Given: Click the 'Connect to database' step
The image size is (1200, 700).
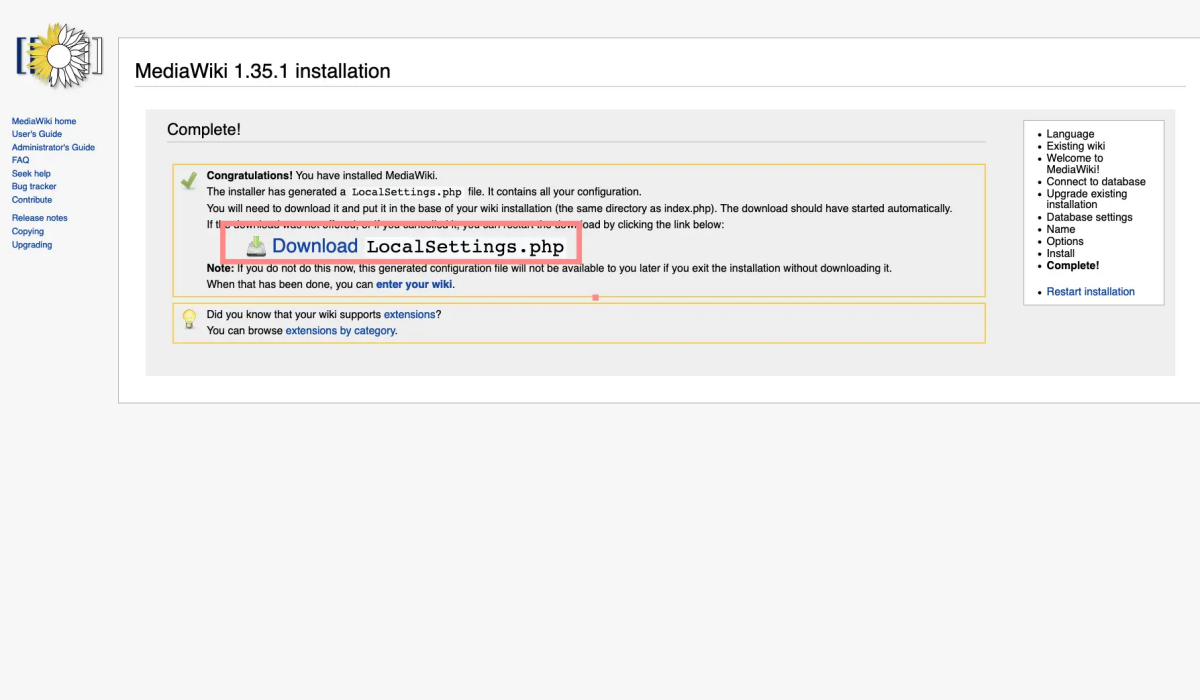Looking at the screenshot, I should 1096,182.
